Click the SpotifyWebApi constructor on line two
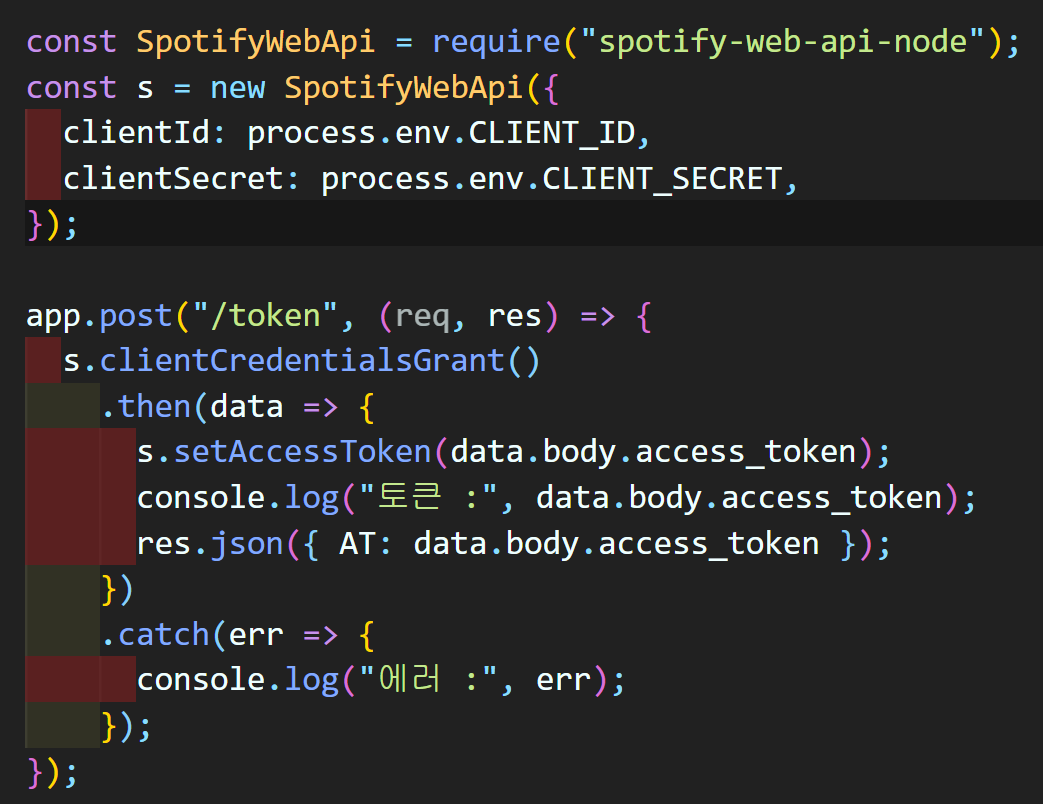 pyautogui.click(x=403, y=88)
